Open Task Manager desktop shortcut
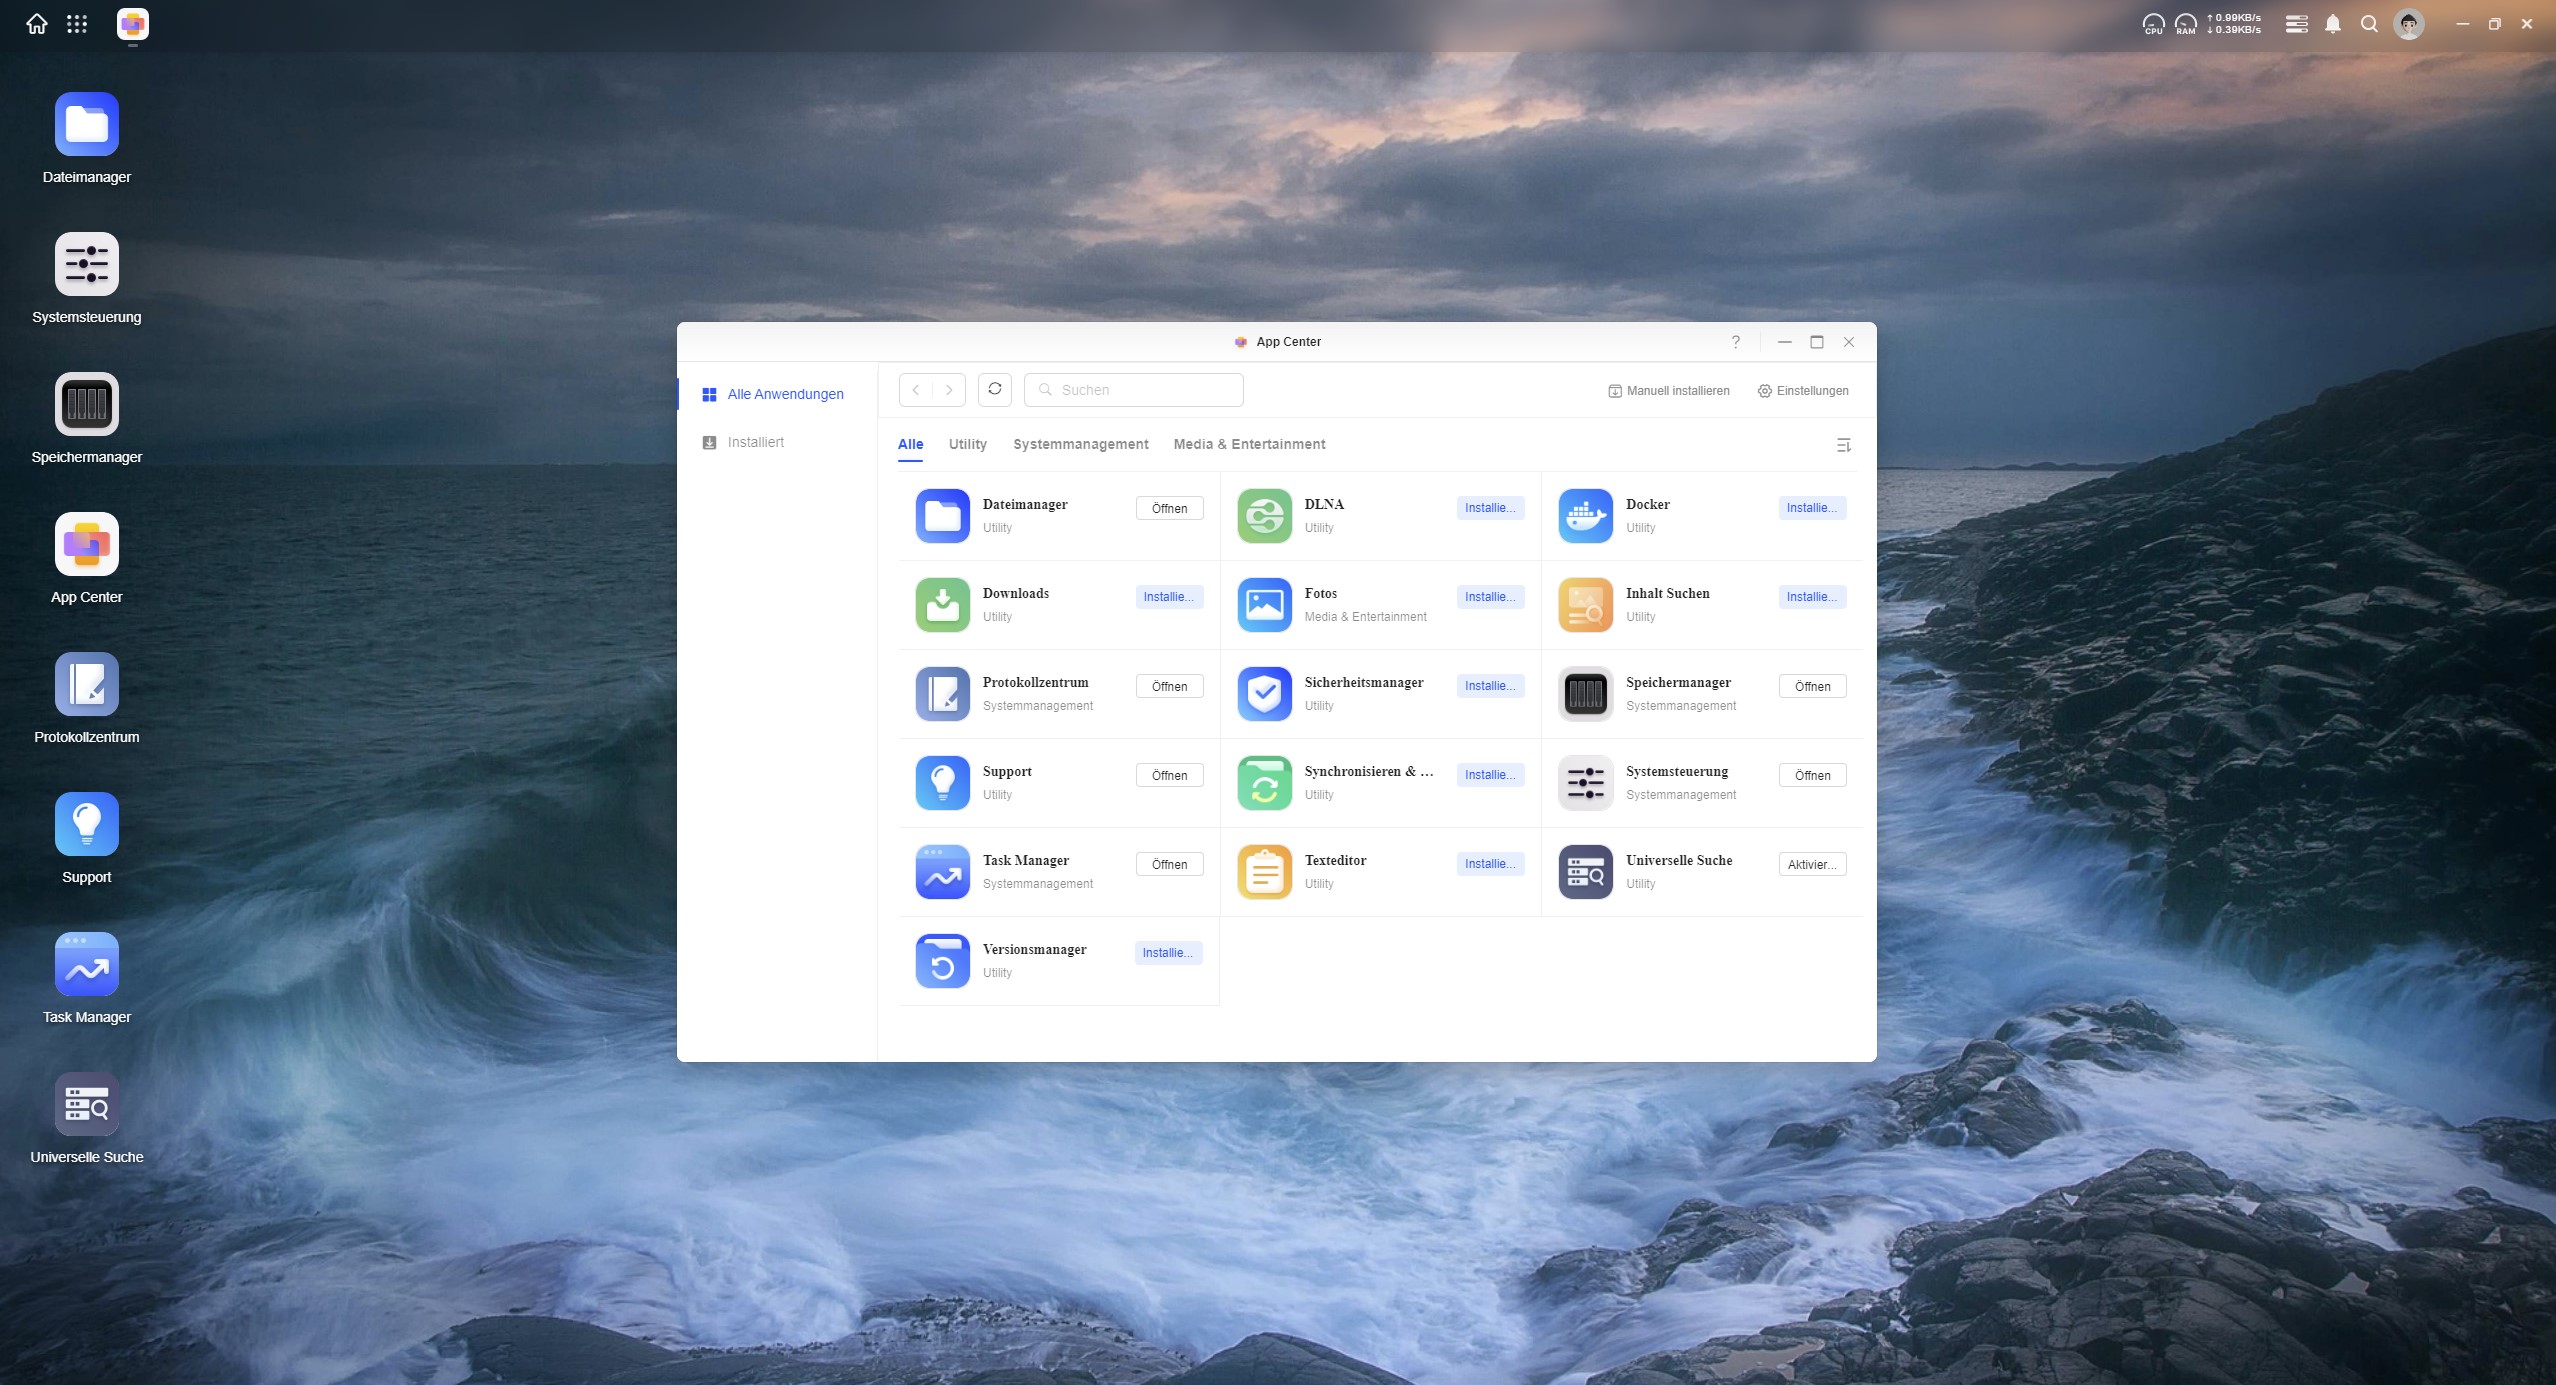 click(x=87, y=965)
